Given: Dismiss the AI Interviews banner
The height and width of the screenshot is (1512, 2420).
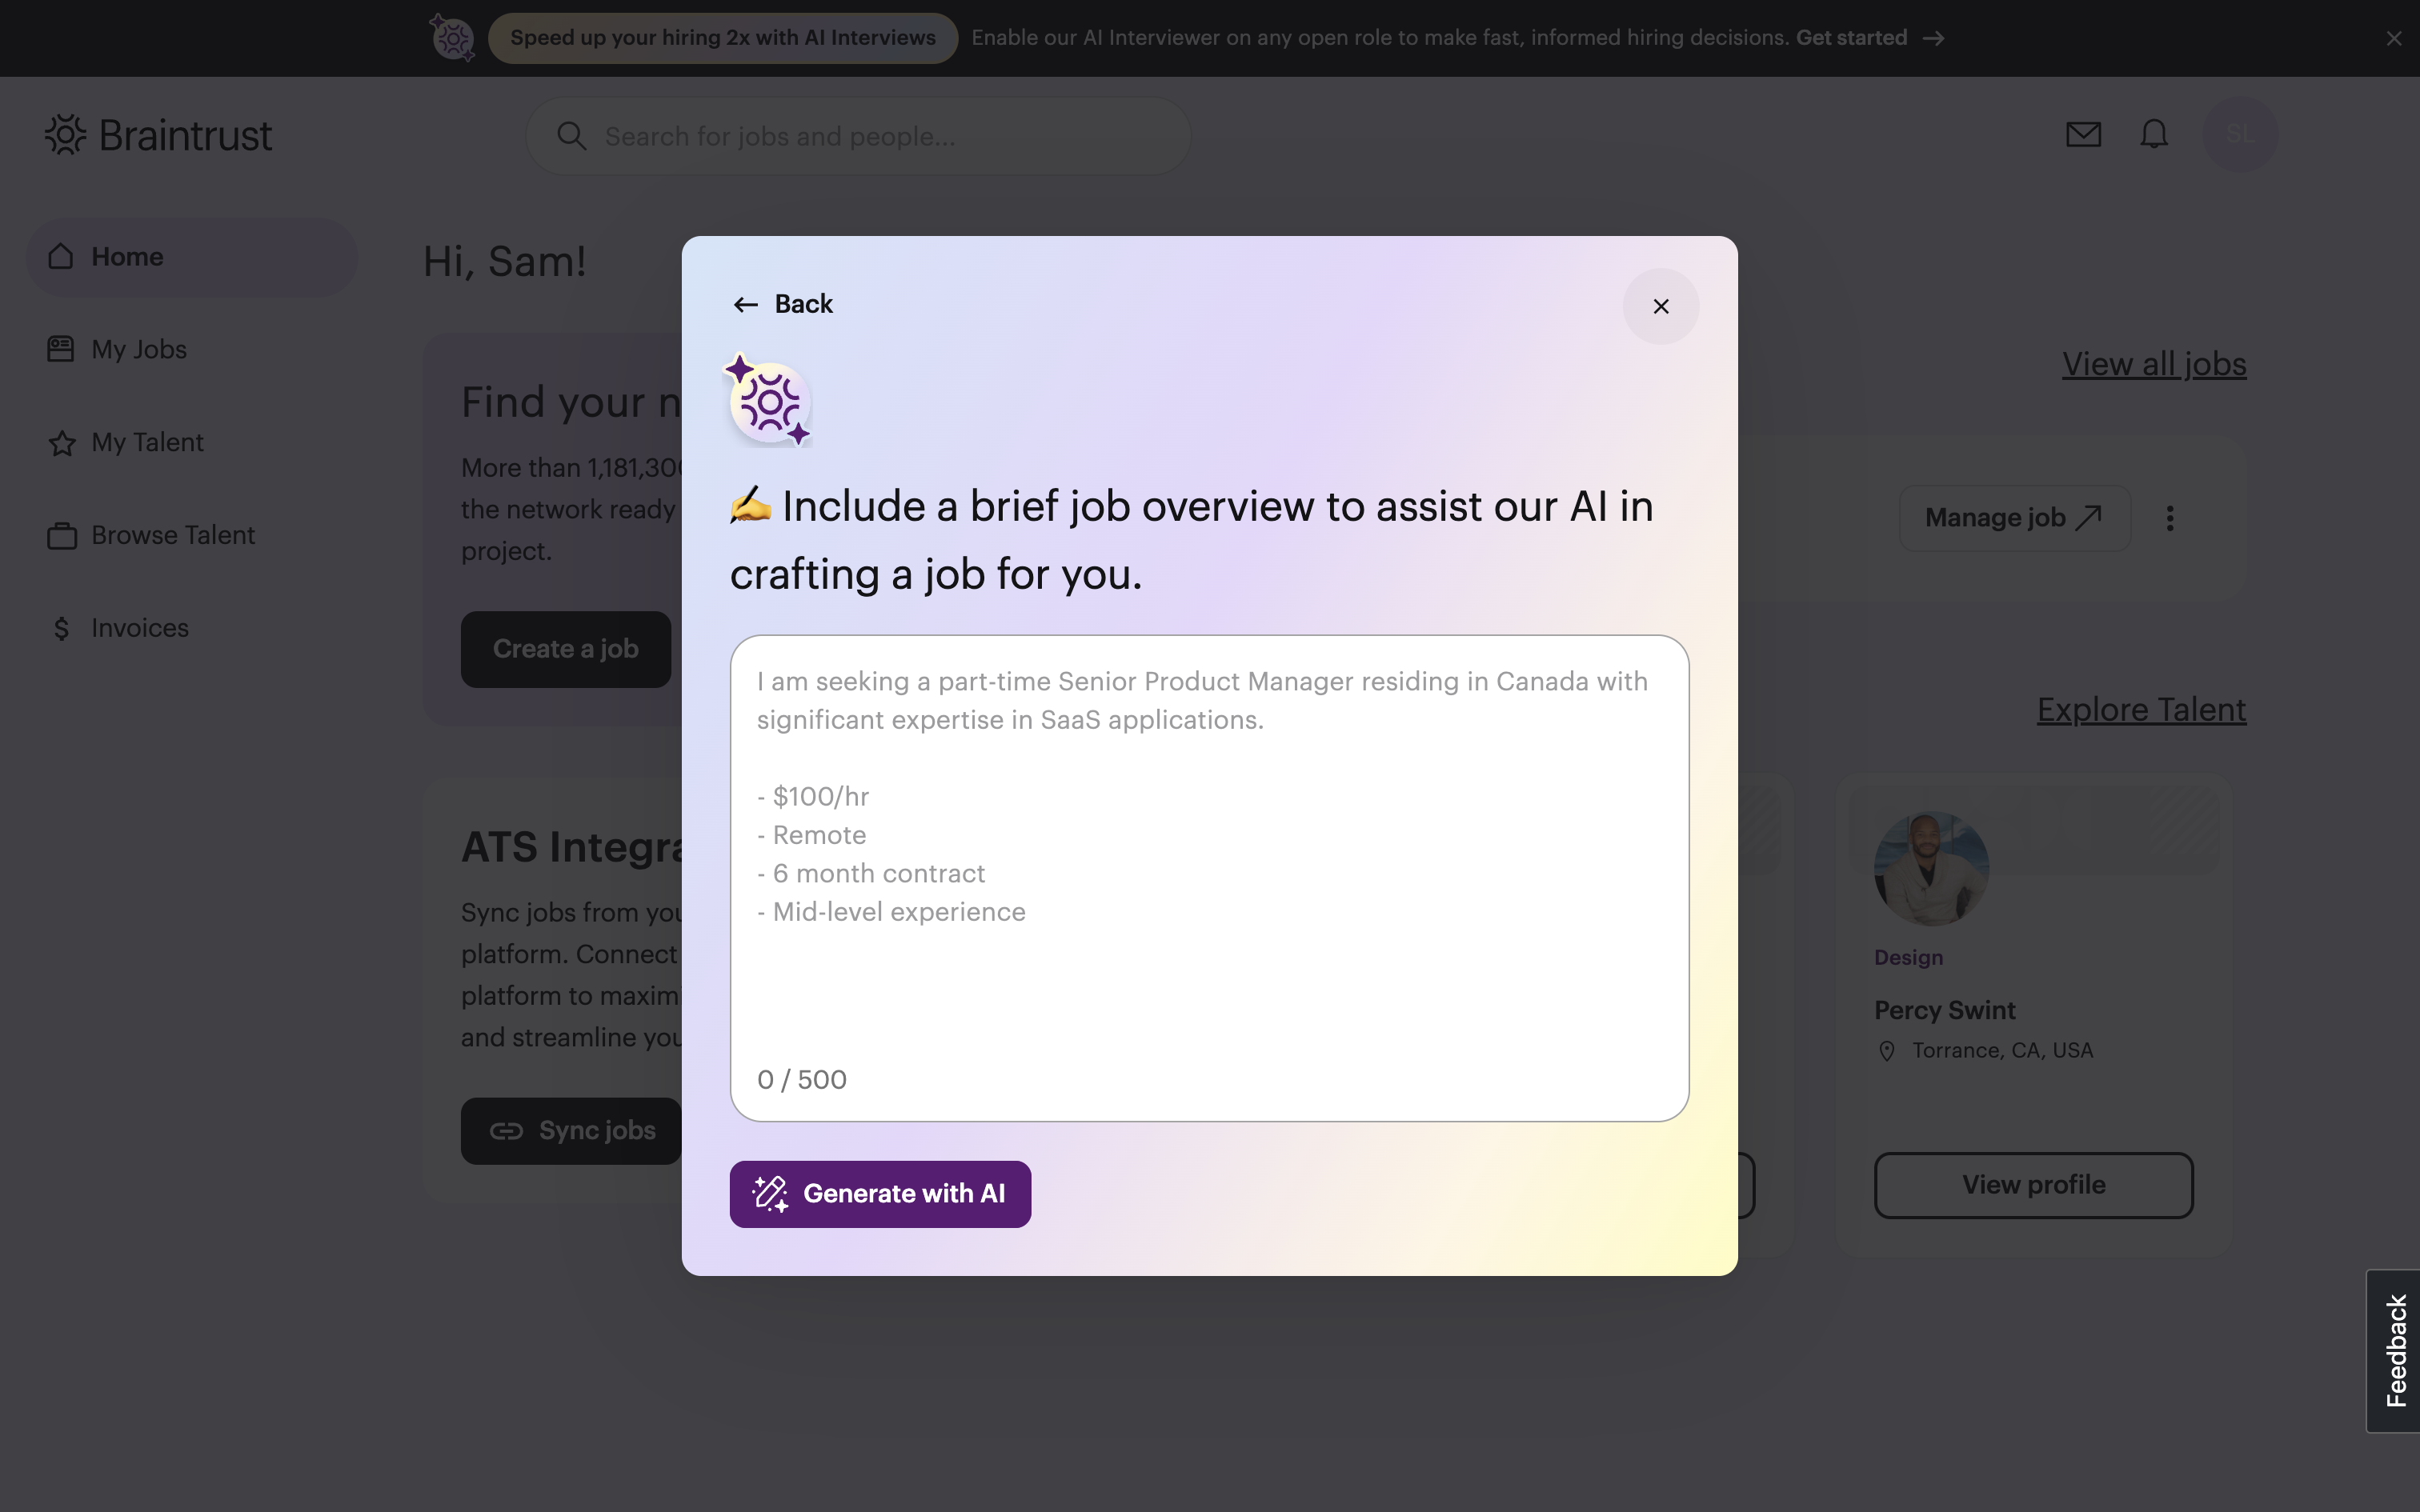Looking at the screenshot, I should click(x=2393, y=38).
